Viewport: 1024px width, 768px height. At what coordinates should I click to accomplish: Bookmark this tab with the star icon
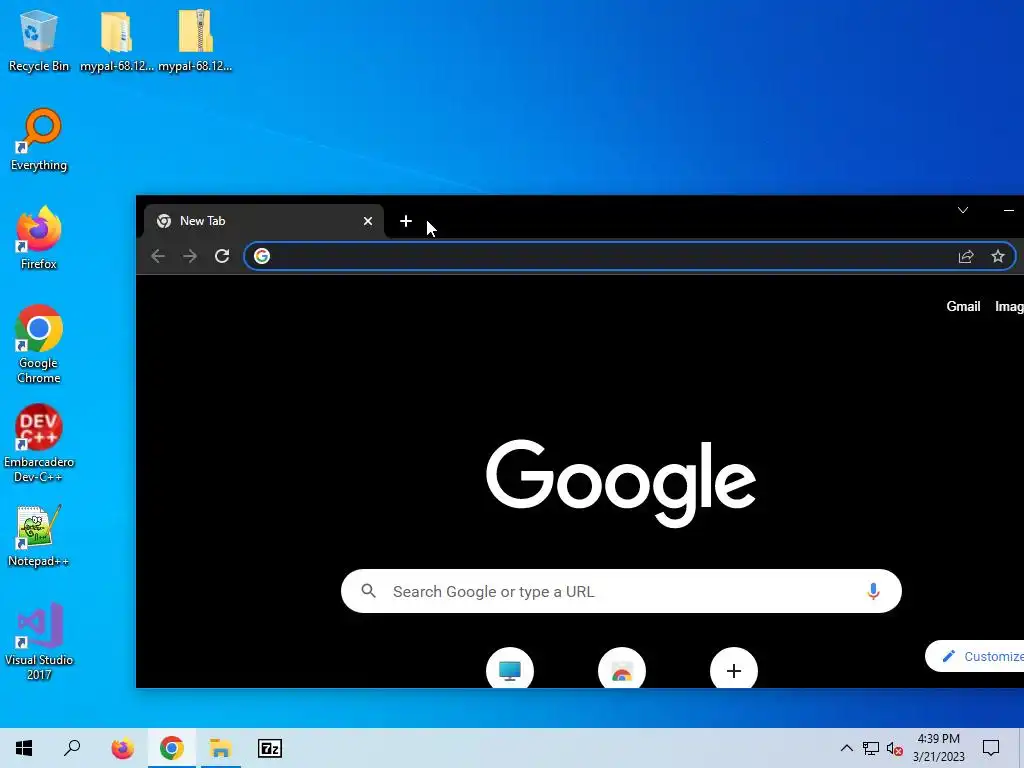tap(998, 256)
